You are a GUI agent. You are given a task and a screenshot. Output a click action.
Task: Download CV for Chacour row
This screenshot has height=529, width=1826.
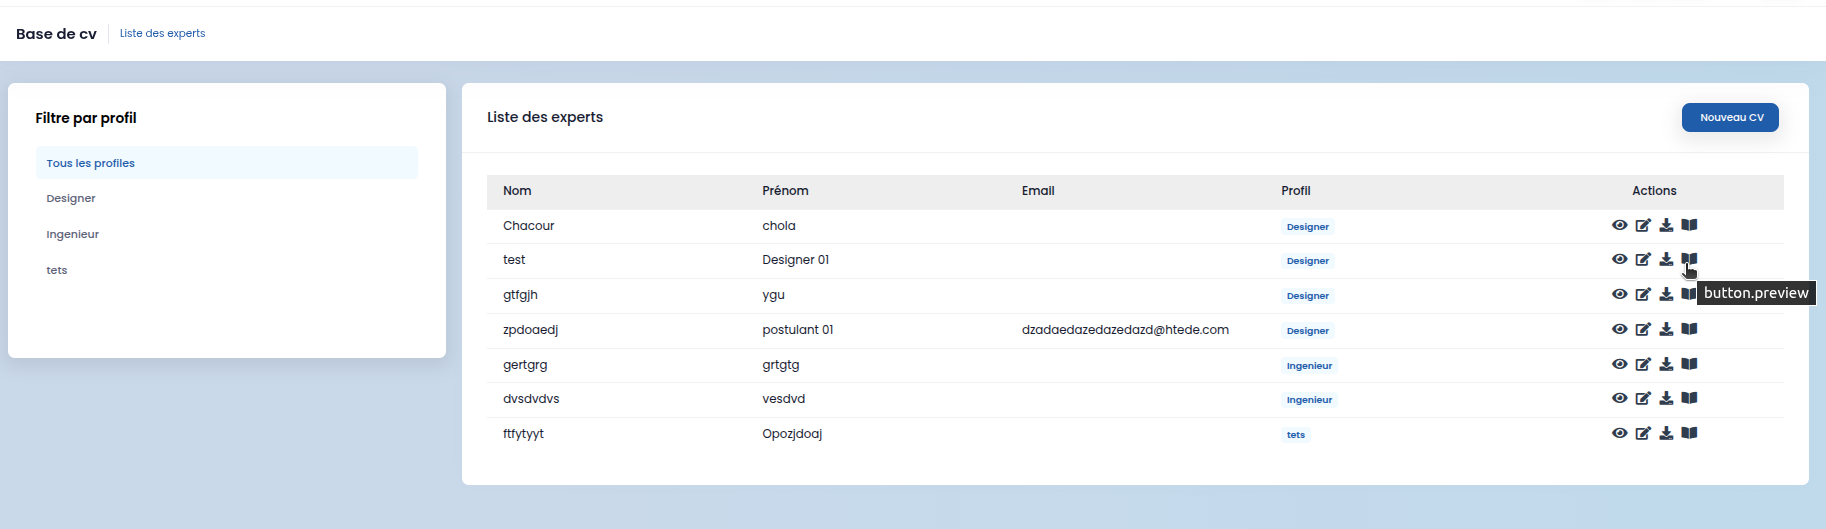click(x=1666, y=225)
